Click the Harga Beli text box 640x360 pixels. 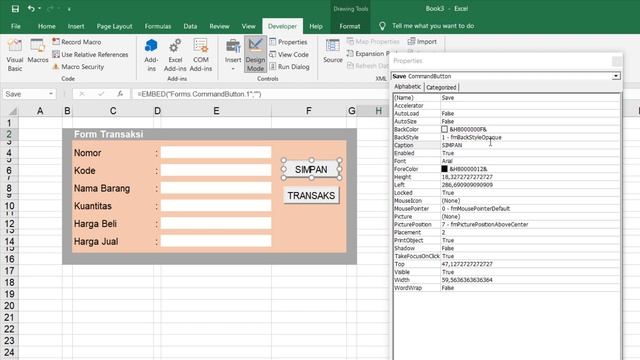point(216,223)
